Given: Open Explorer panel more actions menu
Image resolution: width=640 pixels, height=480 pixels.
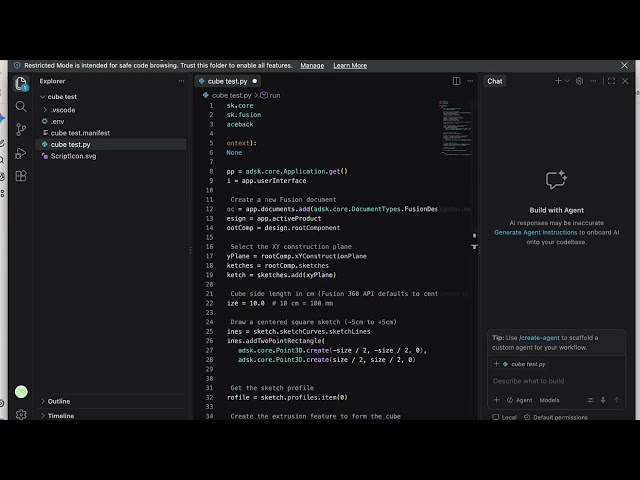Looking at the screenshot, I should tap(181, 81).
